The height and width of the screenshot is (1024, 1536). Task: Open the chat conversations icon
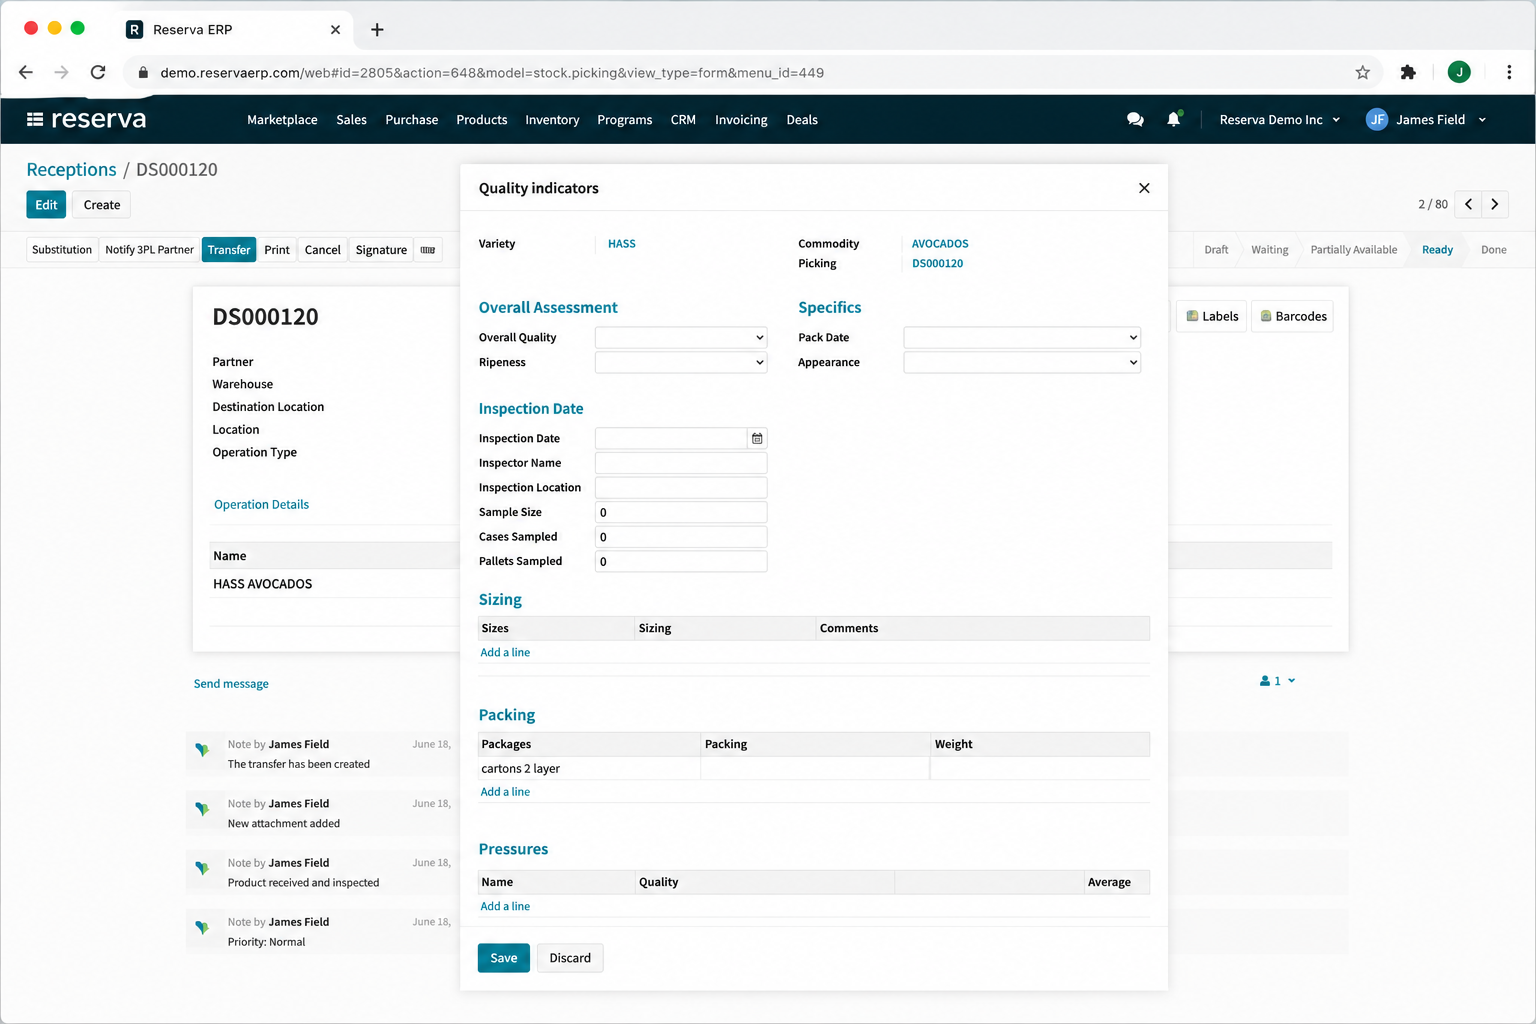(1135, 119)
